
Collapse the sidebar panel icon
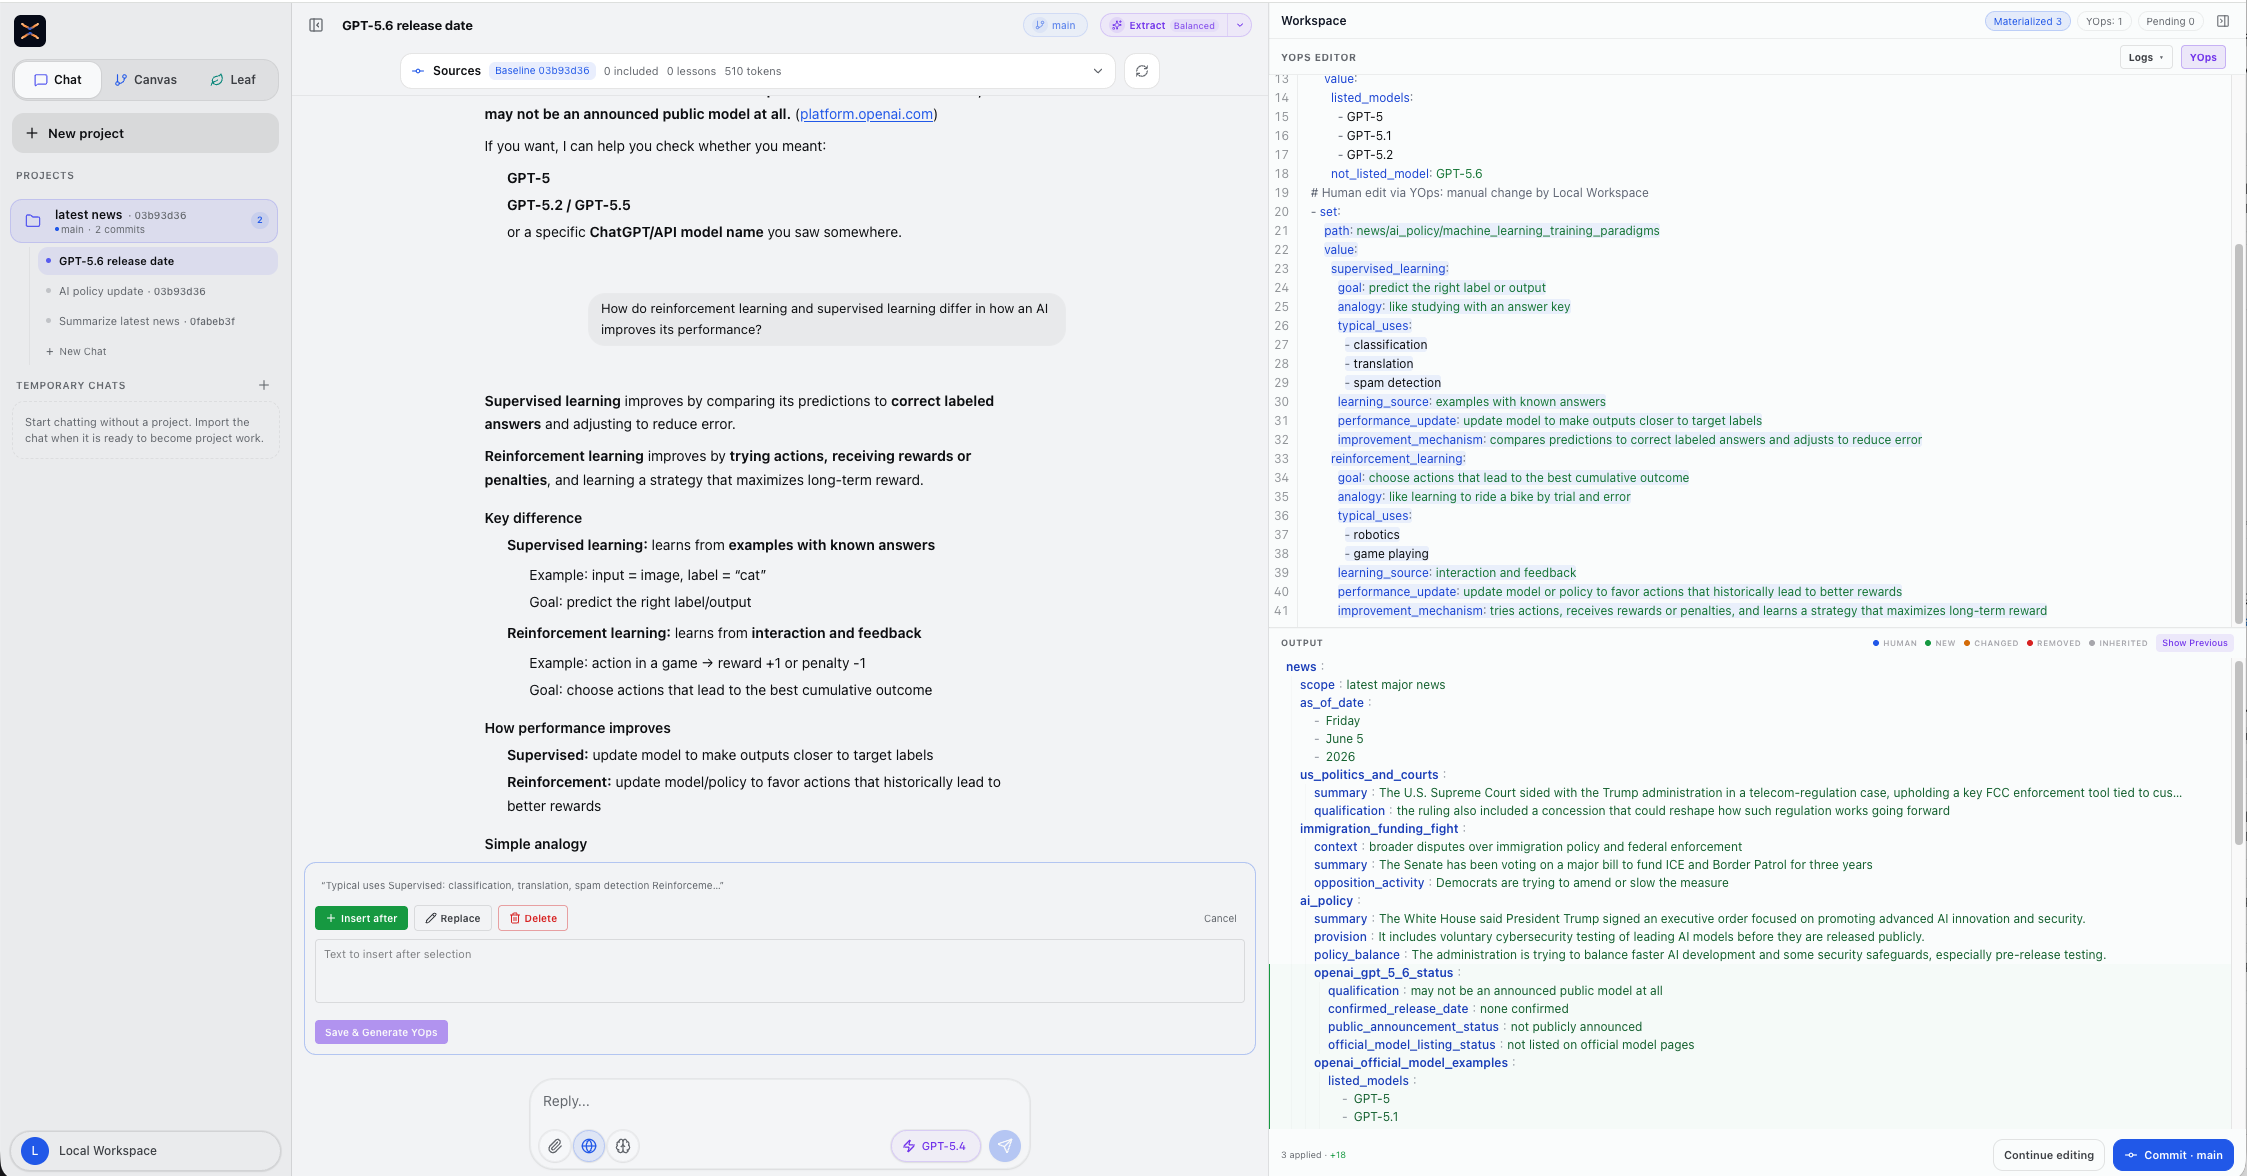[x=316, y=25]
